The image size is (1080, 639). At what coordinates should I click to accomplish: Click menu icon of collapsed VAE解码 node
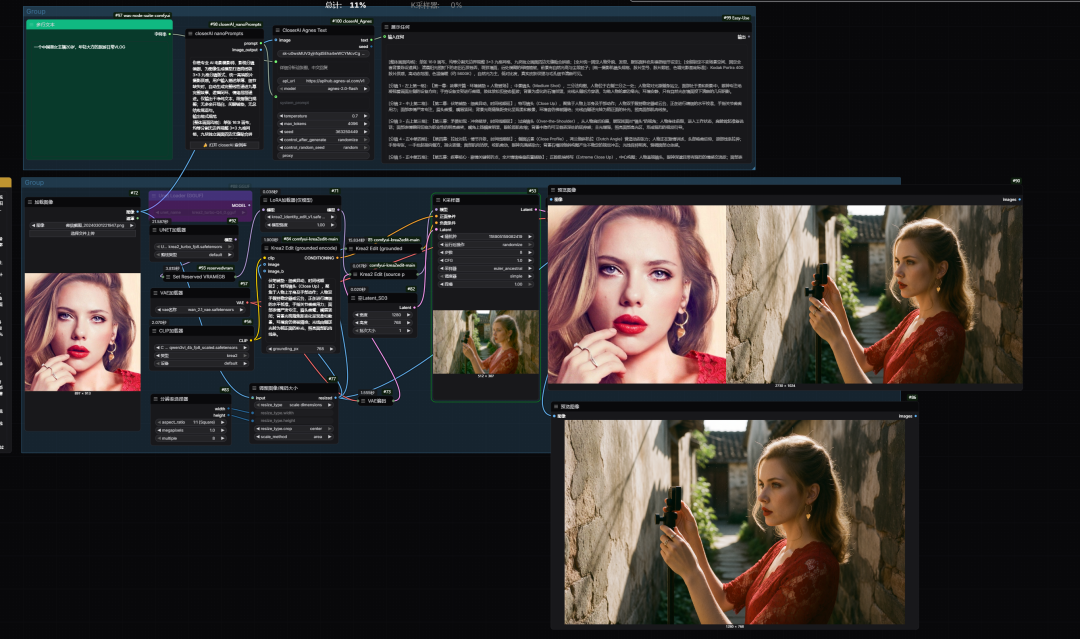click(363, 401)
